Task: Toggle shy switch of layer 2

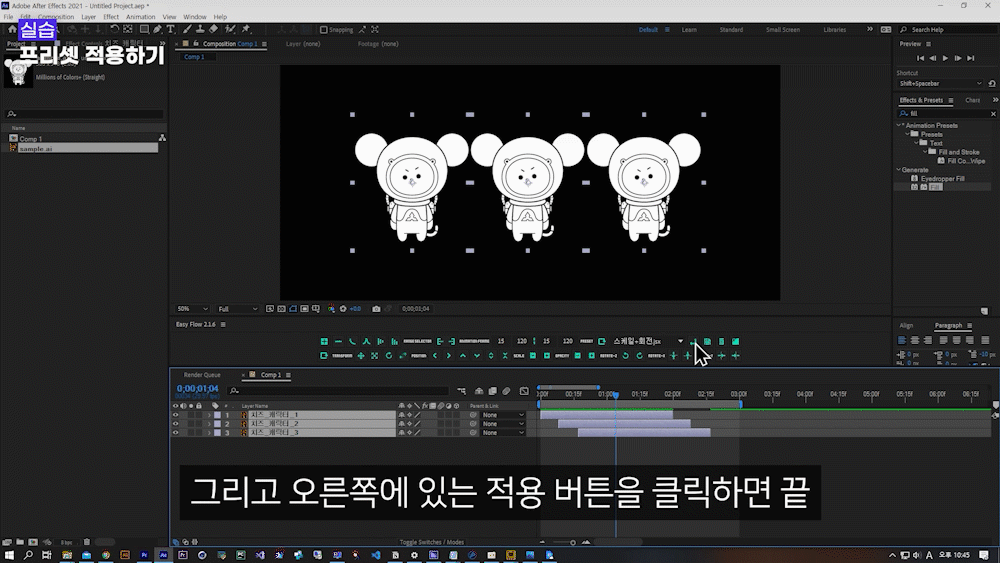Action: [402, 424]
